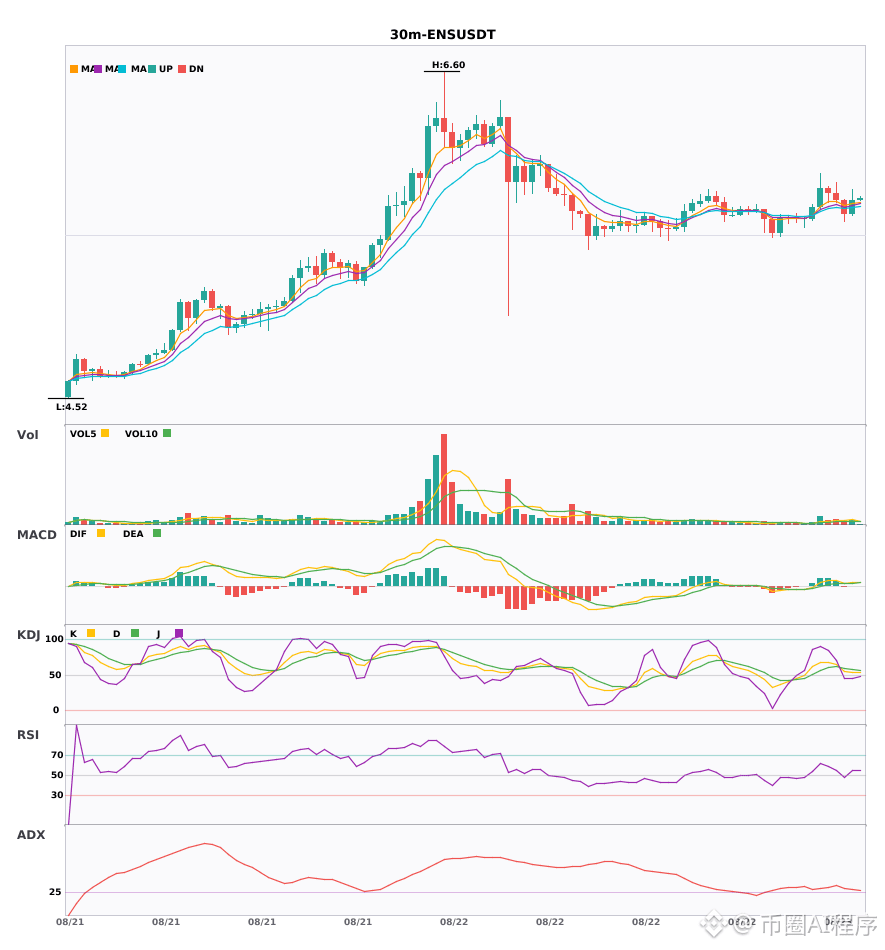885x950 pixels.
Task: Click the red candle under H:6.60
Action: pos(444,125)
